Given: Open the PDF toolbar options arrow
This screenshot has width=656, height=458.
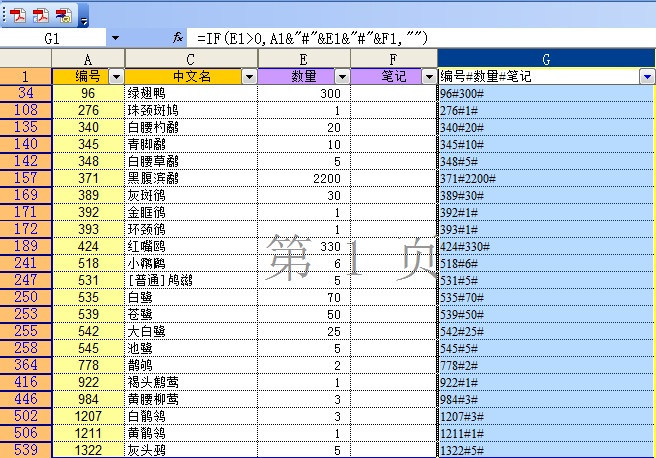Looking at the screenshot, I should tap(83, 19).
